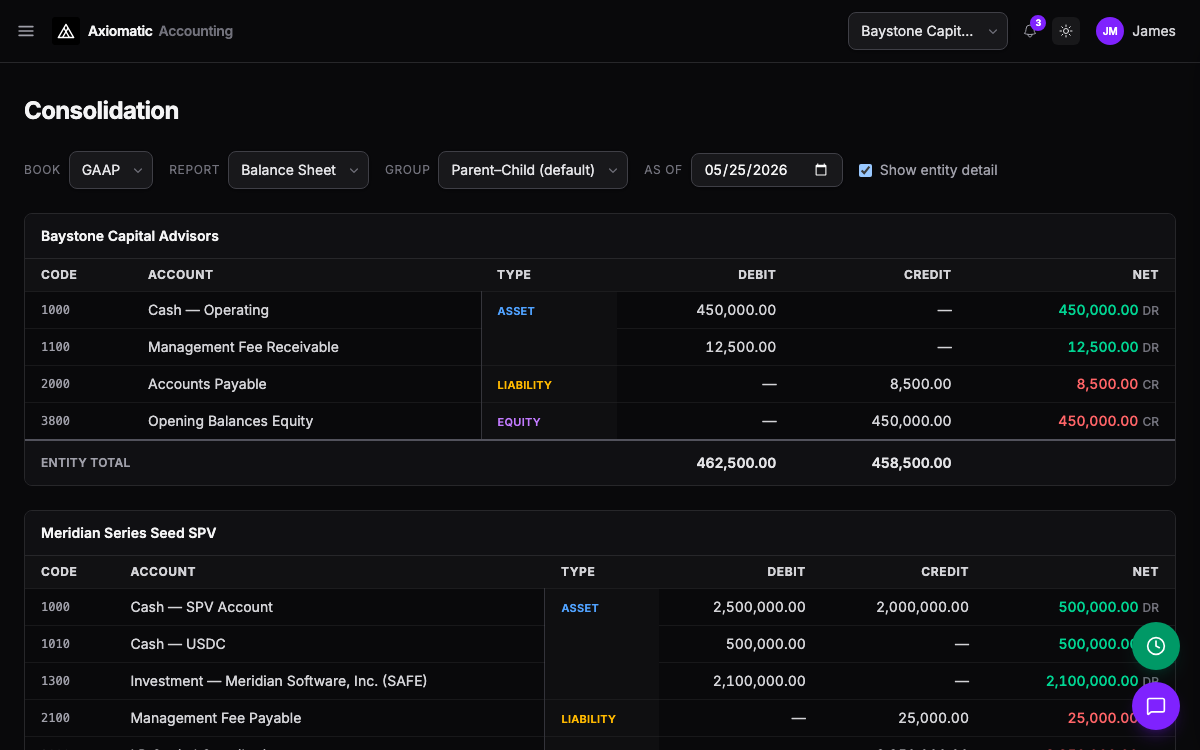The height and width of the screenshot is (750, 1200).
Task: Click the James user name
Action: pos(1154,31)
